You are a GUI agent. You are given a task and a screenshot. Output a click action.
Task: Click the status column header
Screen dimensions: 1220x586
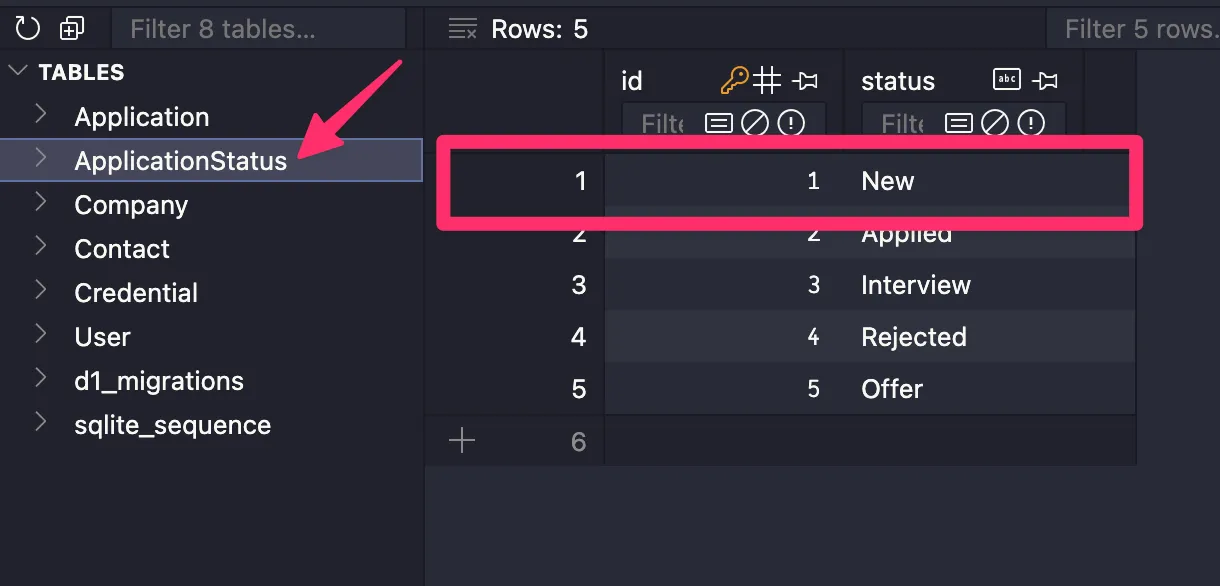pyautogui.click(x=898, y=81)
